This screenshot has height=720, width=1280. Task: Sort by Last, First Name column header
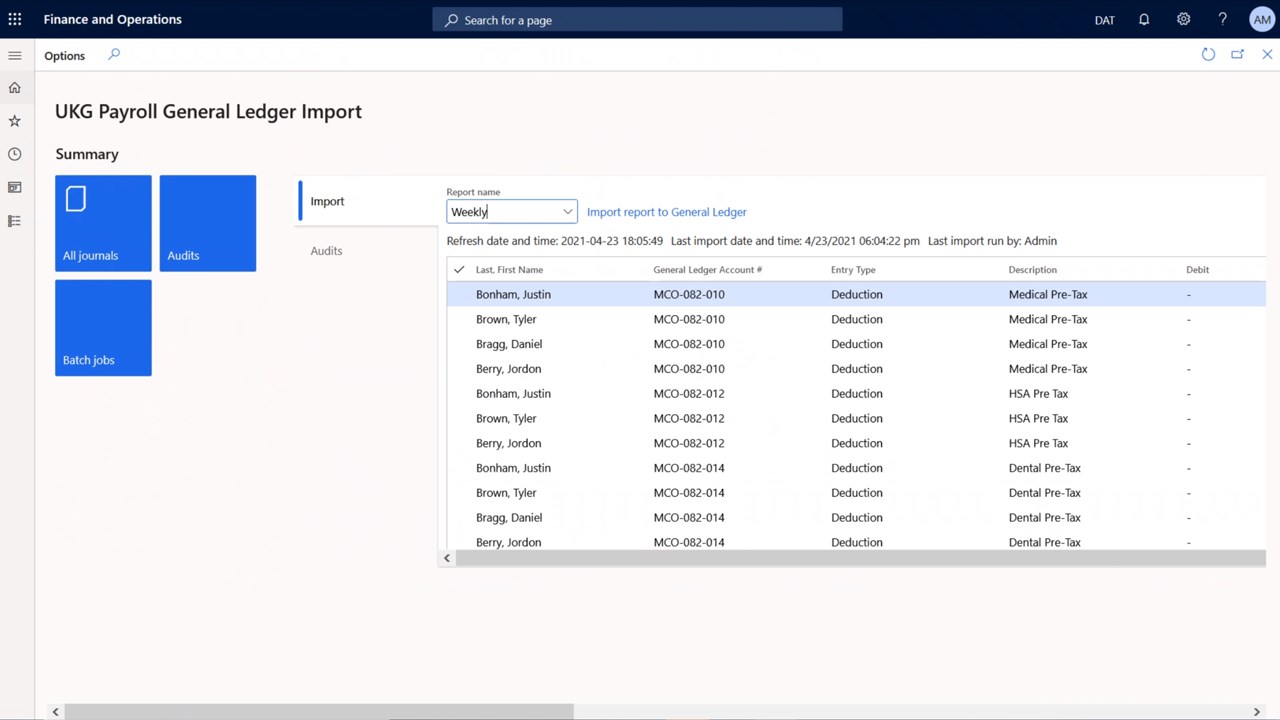(509, 270)
